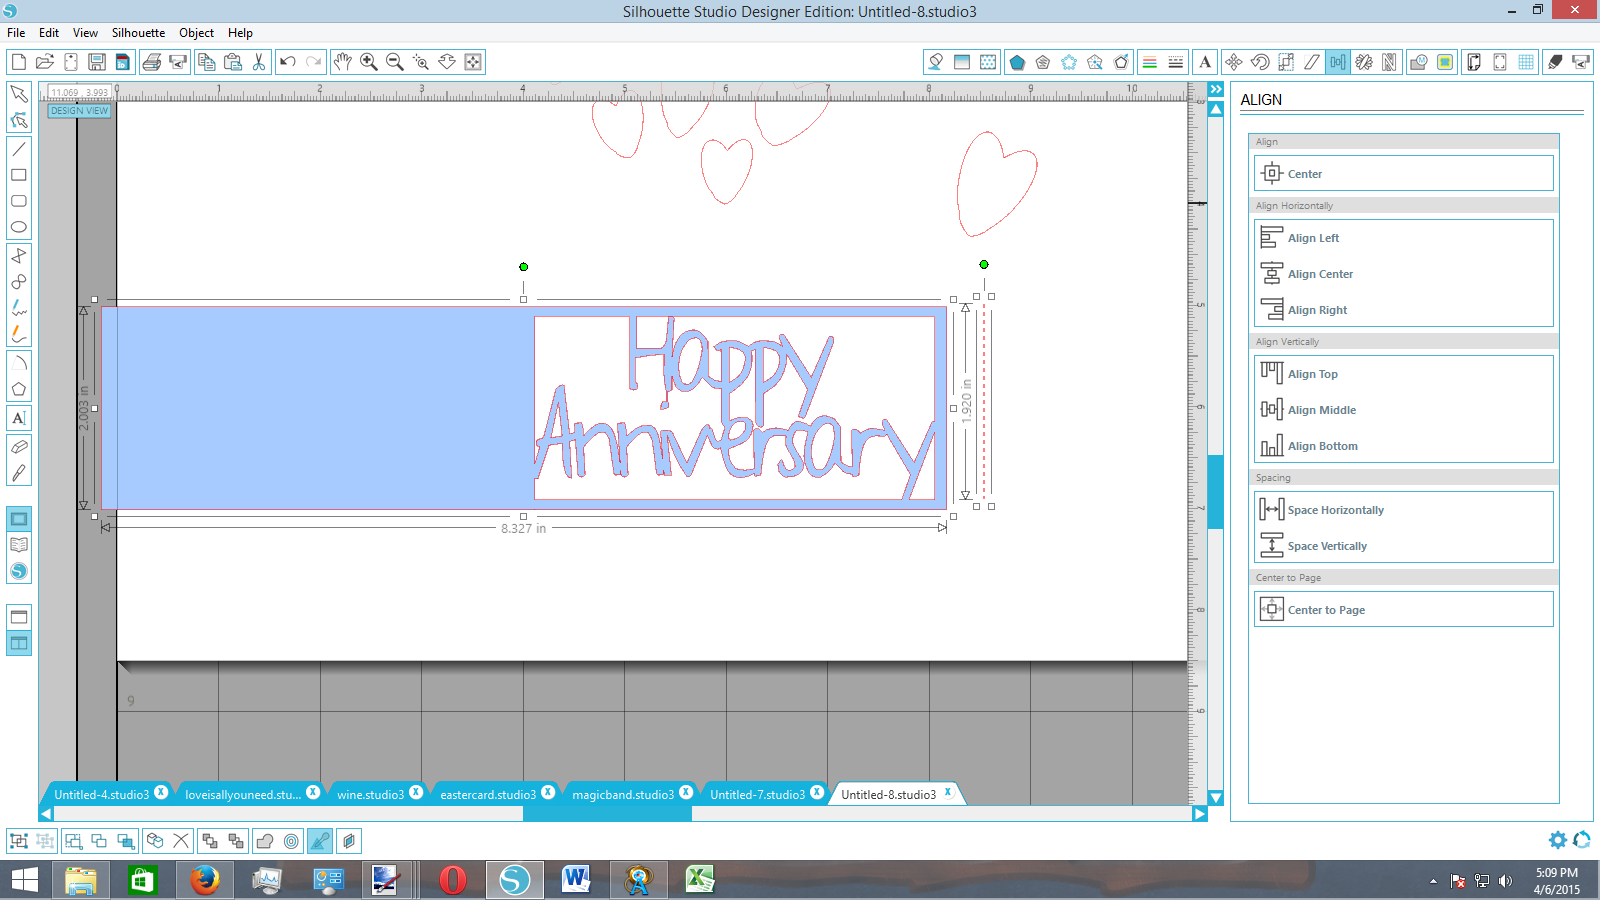Click the vertical scrollbar thumb
Screen dimensions: 1600x900
(1216, 491)
